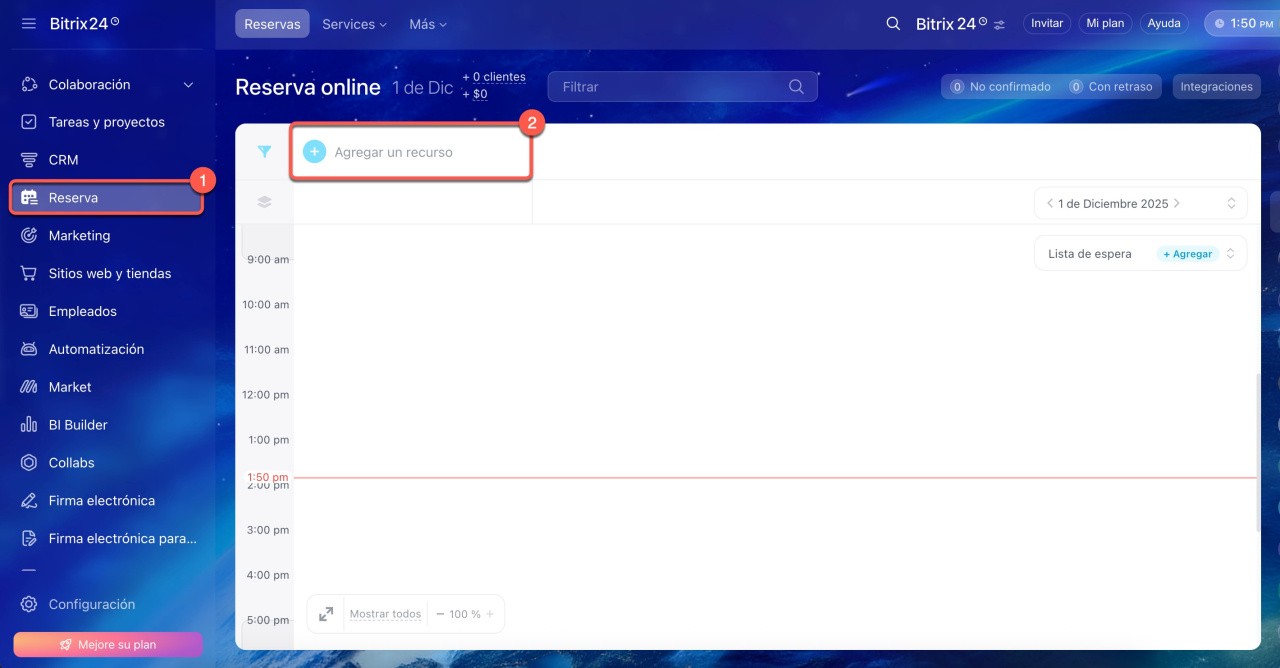Click the expand fullscreen arrows icon
This screenshot has width=1280, height=668.
pyautogui.click(x=326, y=614)
